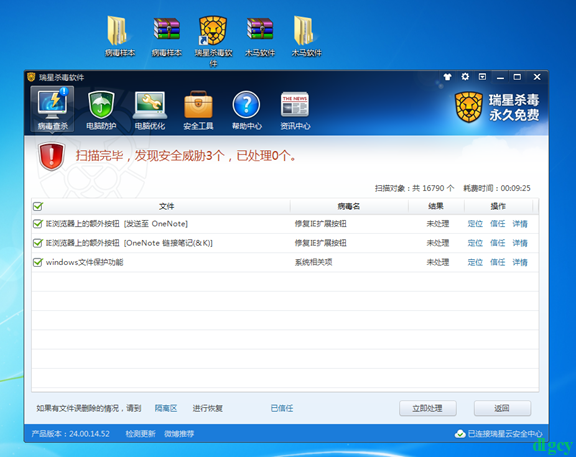Viewport: 576px width, 457px height.
Task: Click the 操作 column header
Action: click(x=498, y=206)
